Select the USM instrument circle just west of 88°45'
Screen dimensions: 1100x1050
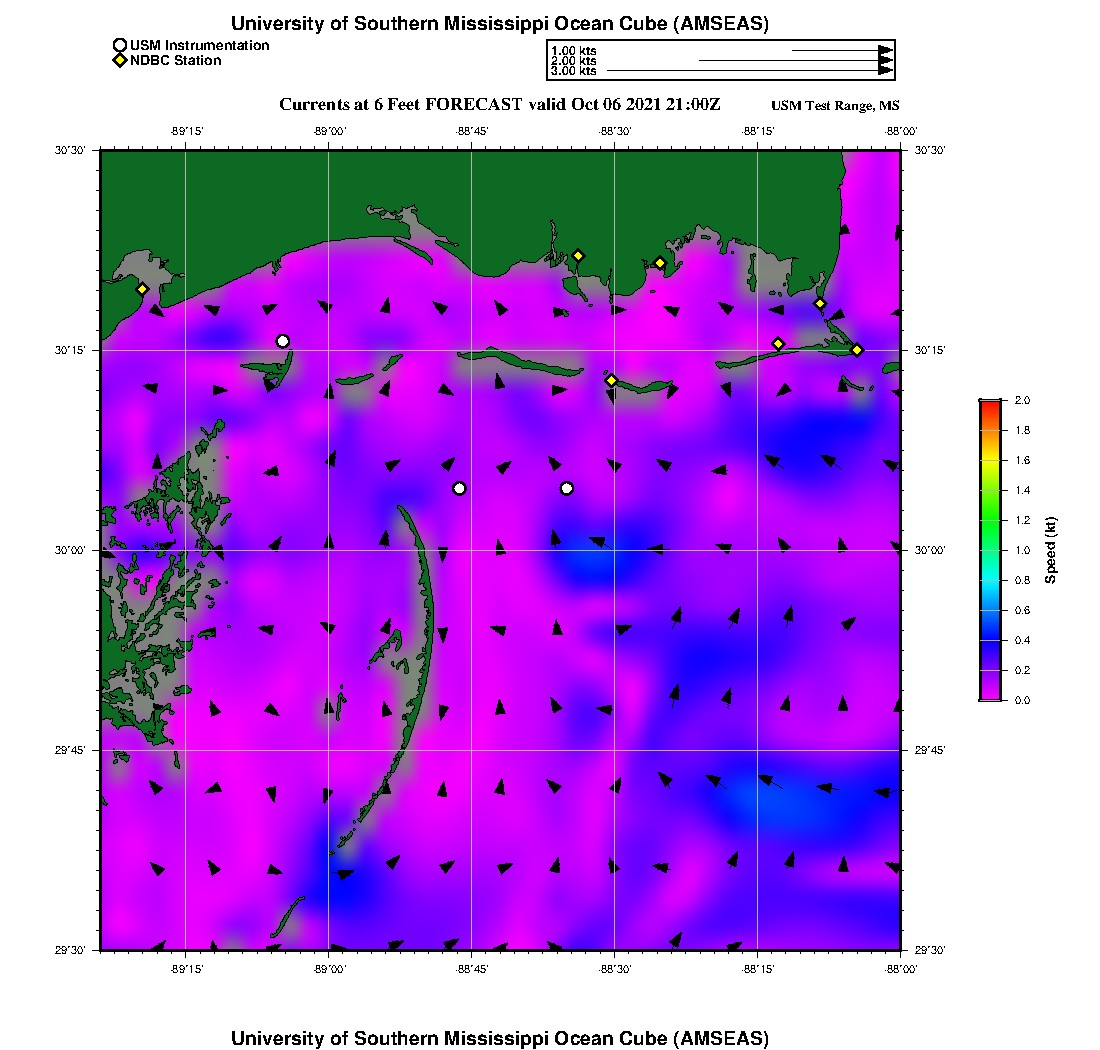coord(459,488)
